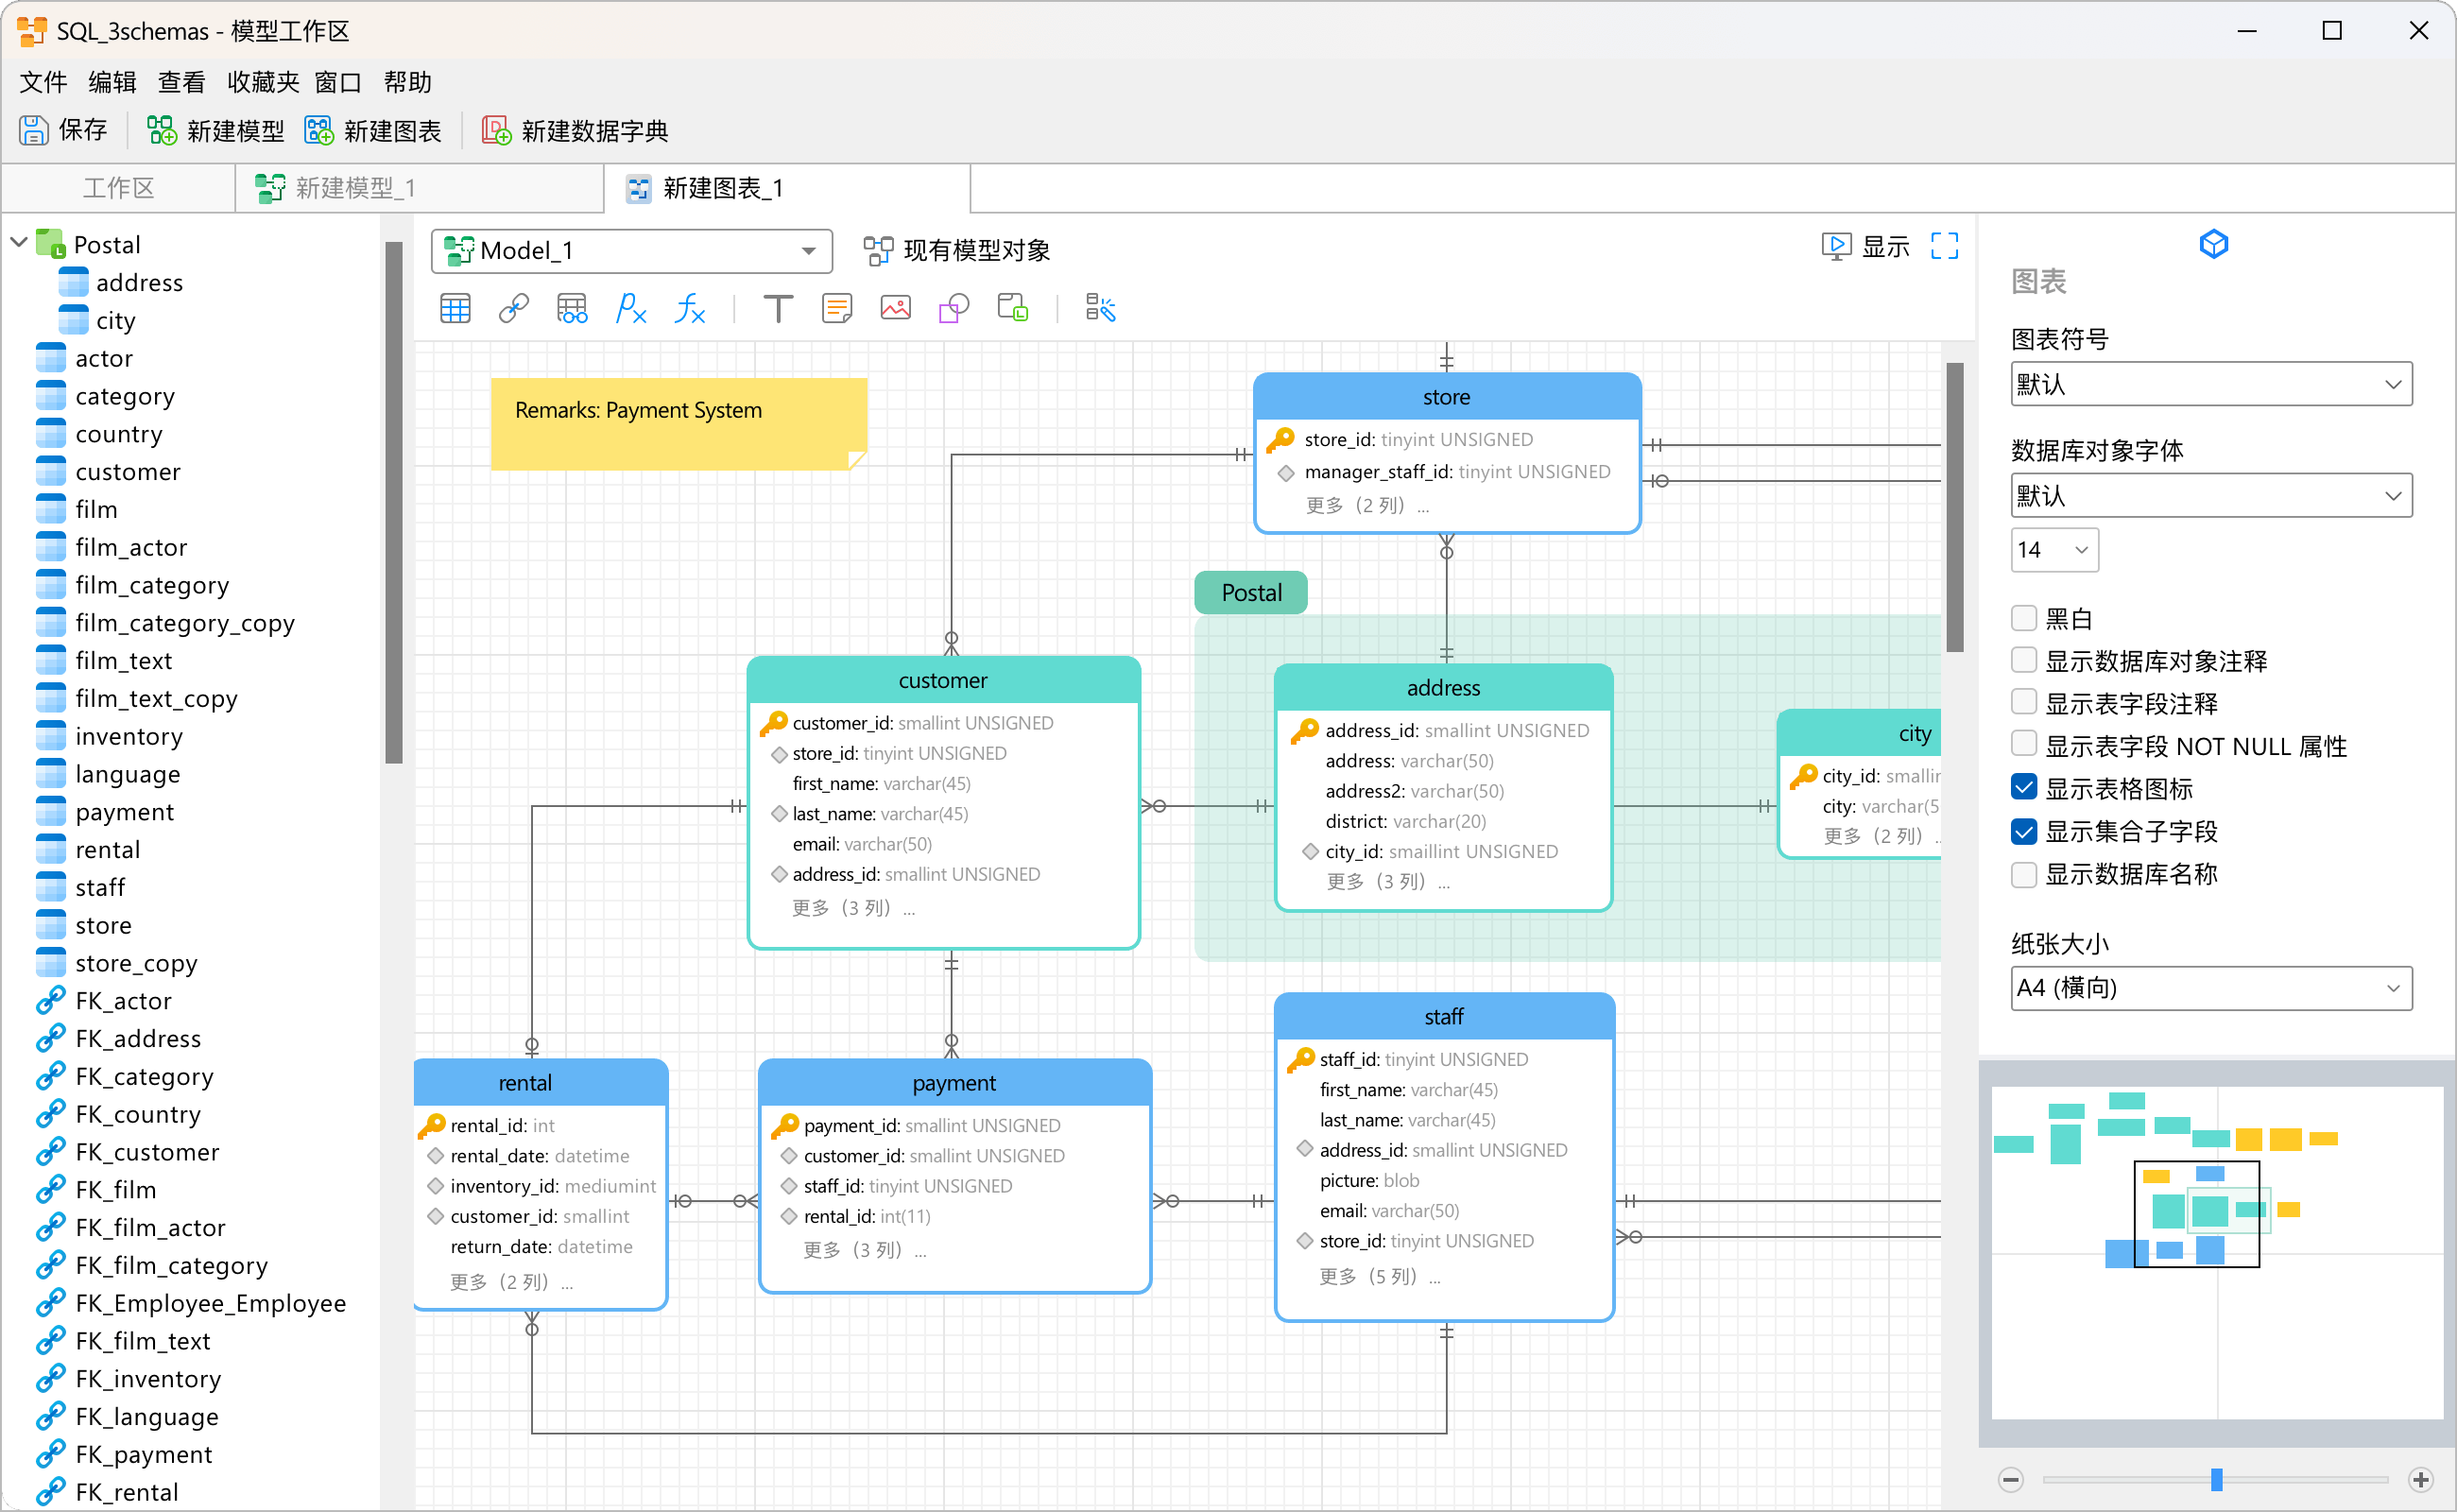Screen dimensions: 2457x1512
Task: Click the payment table header
Action: (x=954, y=1083)
